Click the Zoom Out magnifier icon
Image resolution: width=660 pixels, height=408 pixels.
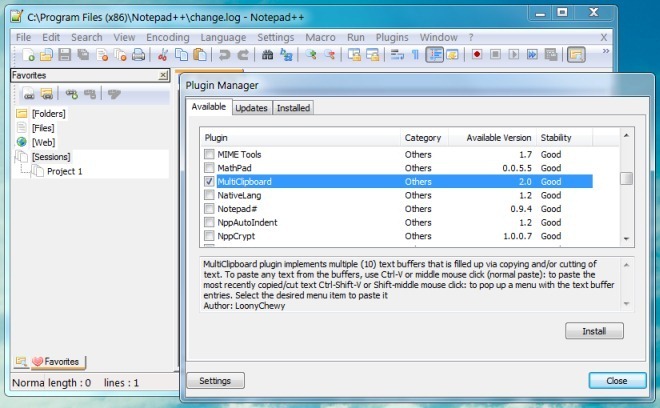pyautogui.click(x=329, y=55)
